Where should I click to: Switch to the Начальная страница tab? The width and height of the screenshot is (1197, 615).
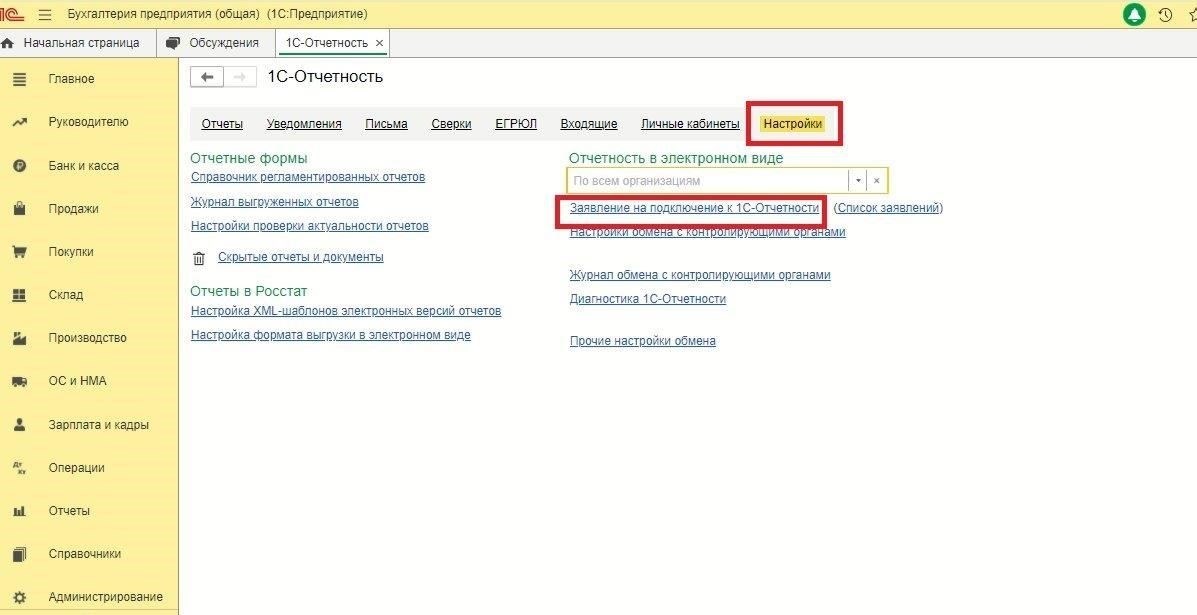[71, 43]
